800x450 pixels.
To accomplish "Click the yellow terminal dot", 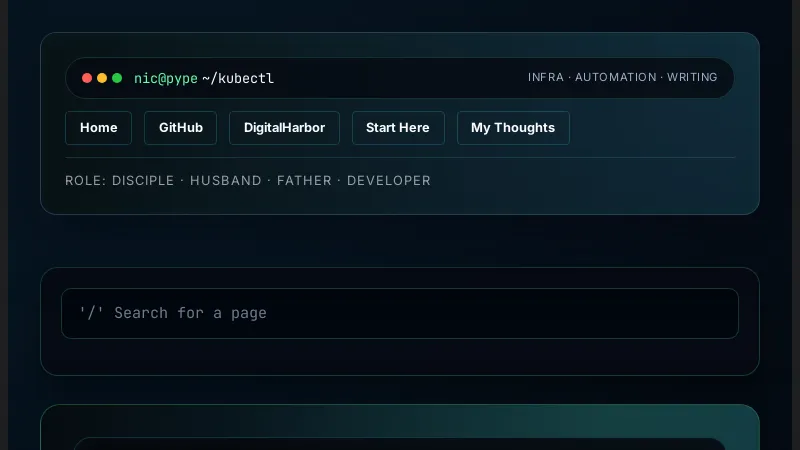I will pos(102,78).
